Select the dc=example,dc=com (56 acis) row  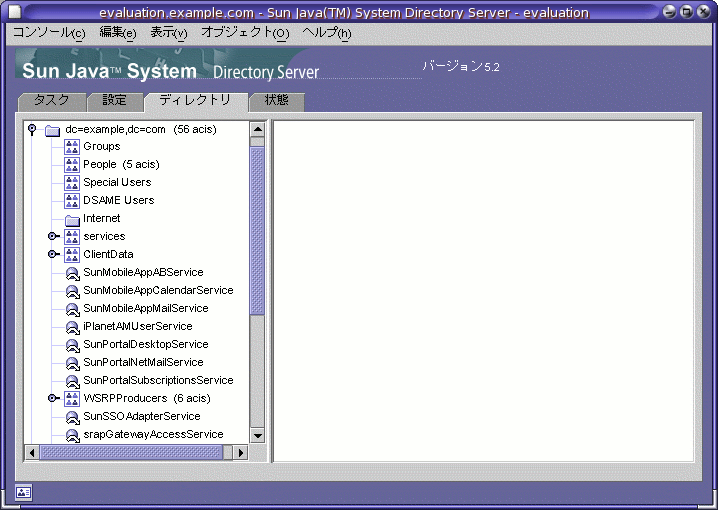pyautogui.click(x=141, y=130)
